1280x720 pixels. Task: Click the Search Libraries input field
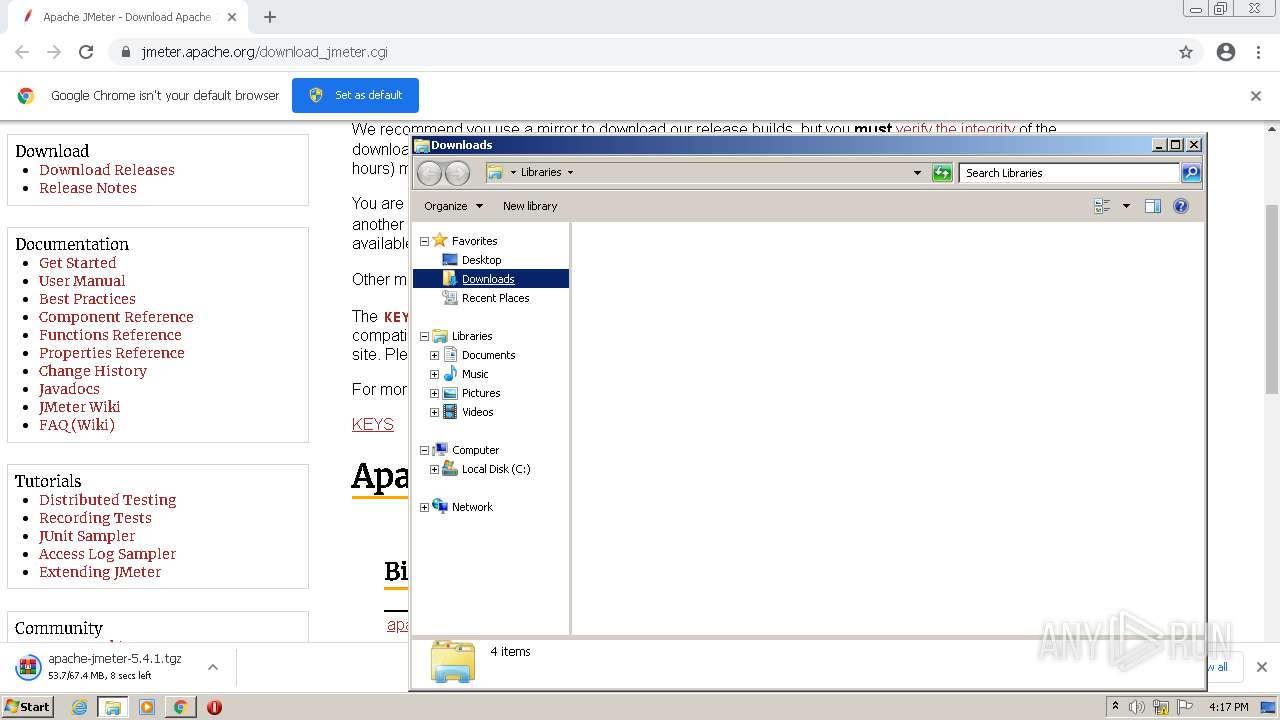pyautogui.click(x=1068, y=173)
